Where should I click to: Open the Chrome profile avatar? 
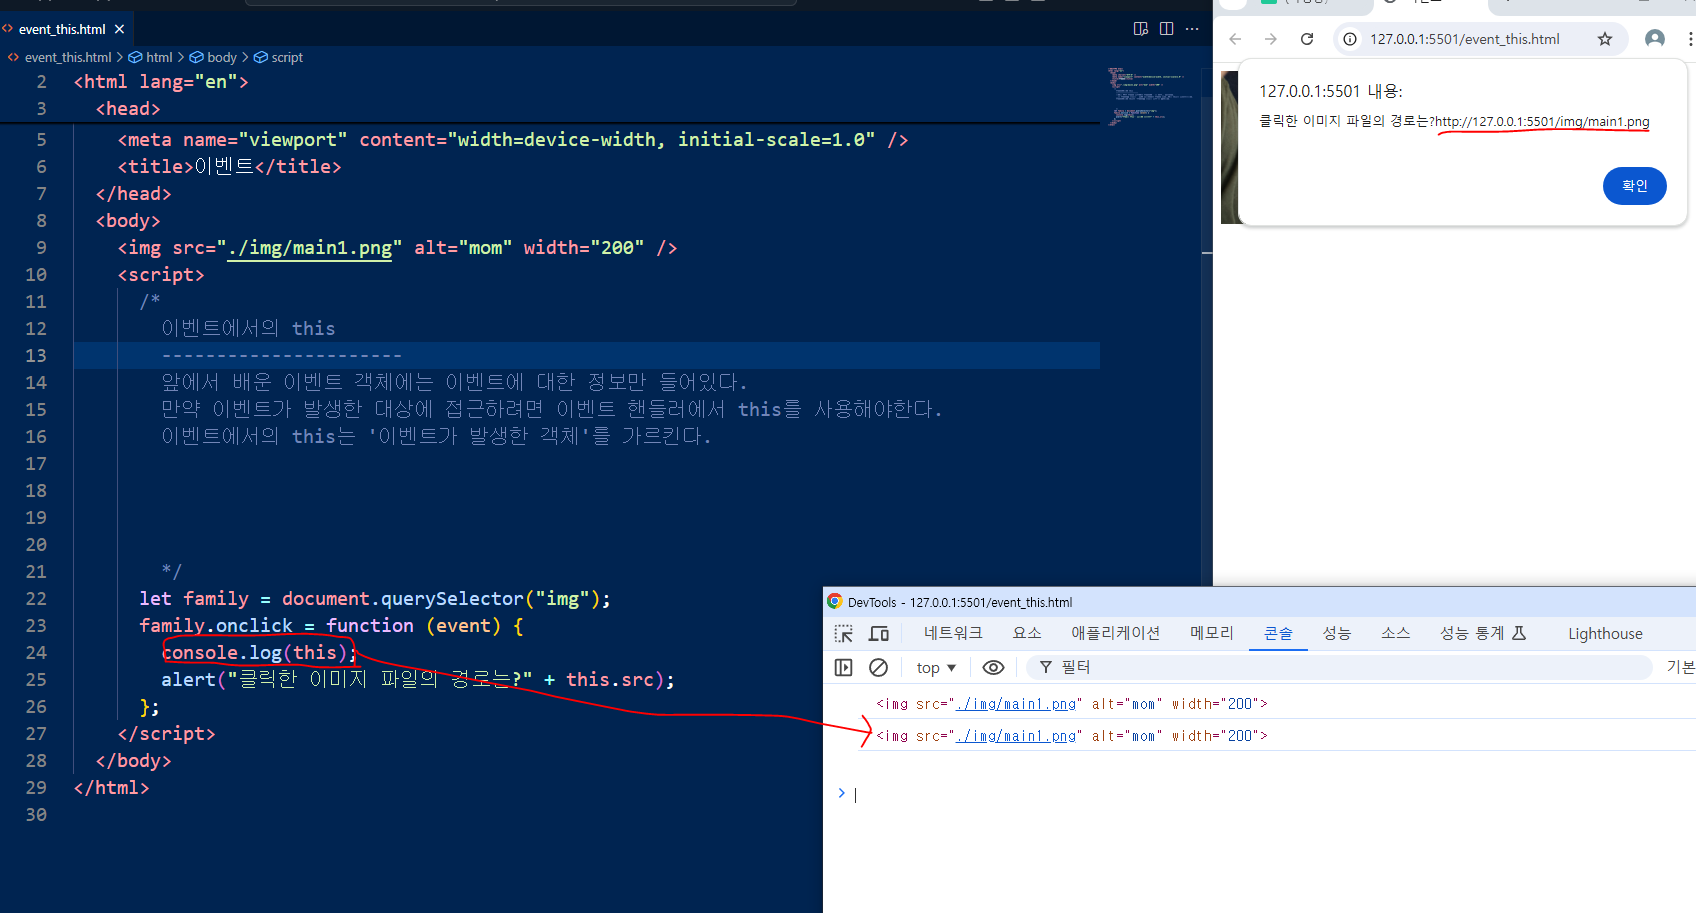(1655, 39)
